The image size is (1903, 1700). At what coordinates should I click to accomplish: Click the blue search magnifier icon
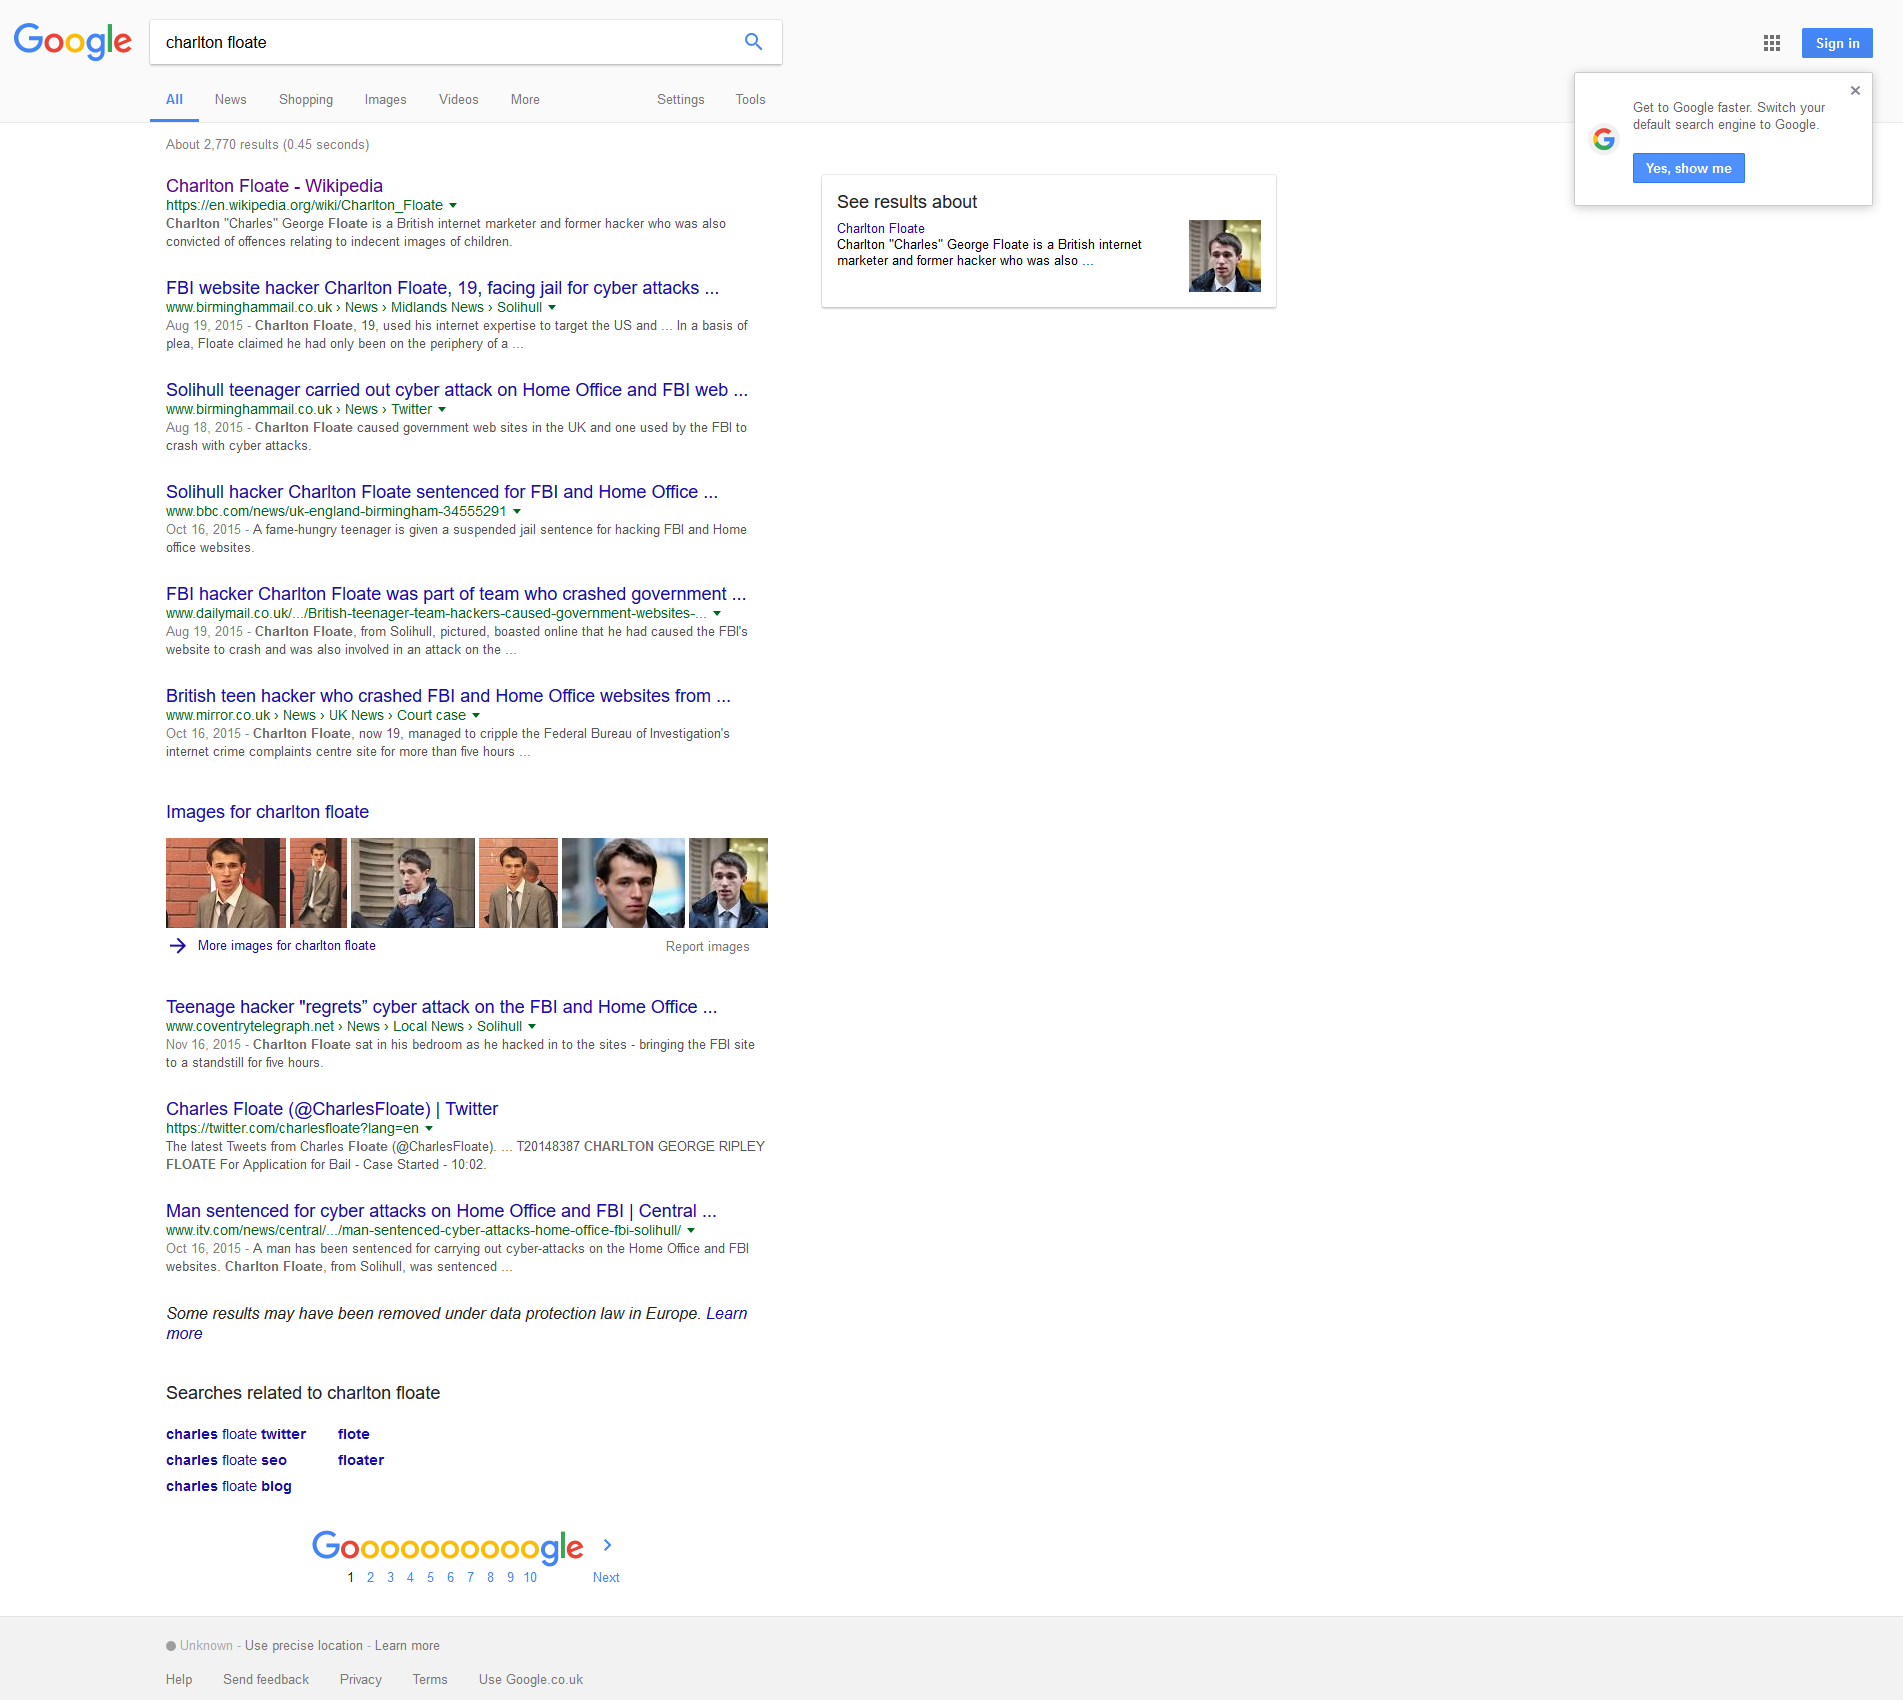[753, 42]
